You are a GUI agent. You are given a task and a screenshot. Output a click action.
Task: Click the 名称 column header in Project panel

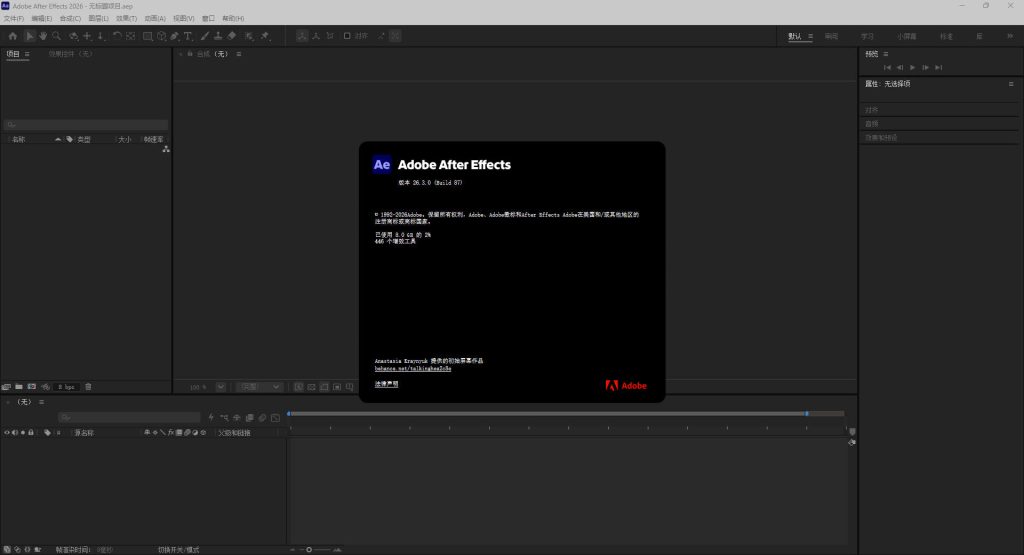18,139
